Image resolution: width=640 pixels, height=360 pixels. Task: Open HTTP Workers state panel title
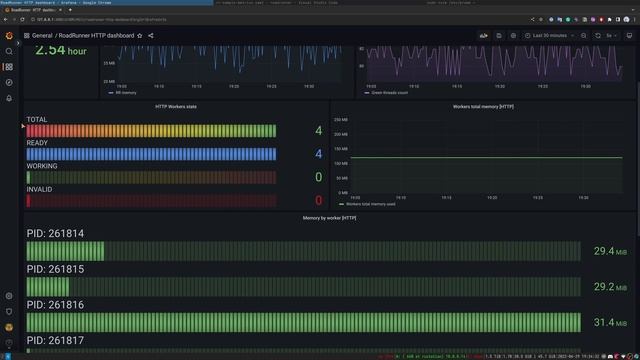coord(176,107)
